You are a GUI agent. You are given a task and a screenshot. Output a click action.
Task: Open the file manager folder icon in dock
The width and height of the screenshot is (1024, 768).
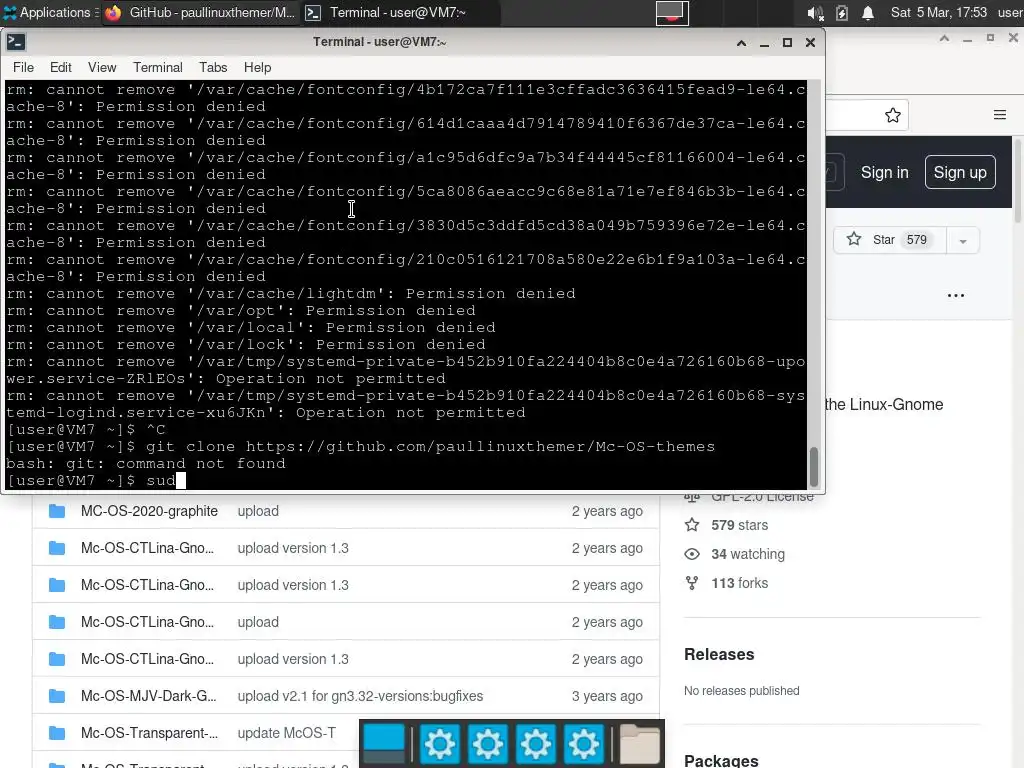point(639,744)
